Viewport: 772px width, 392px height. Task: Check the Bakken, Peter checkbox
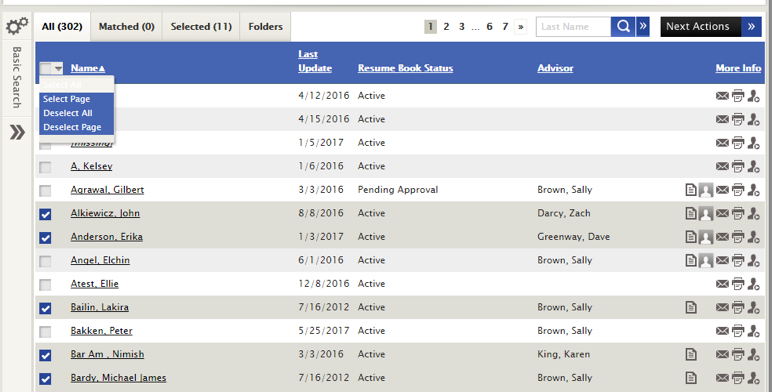45,331
